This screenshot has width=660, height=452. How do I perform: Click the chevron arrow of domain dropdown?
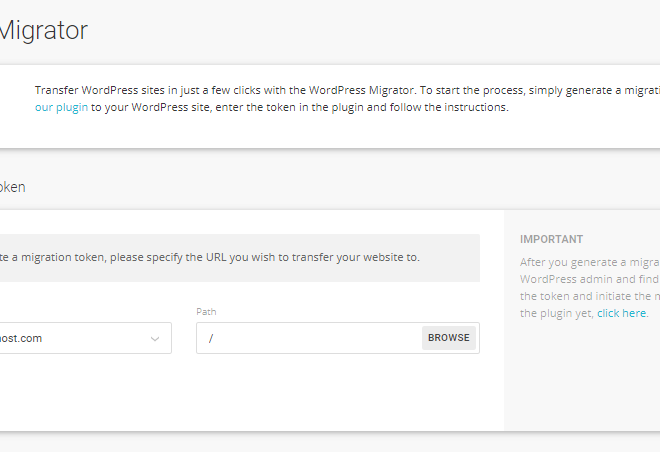(x=155, y=339)
